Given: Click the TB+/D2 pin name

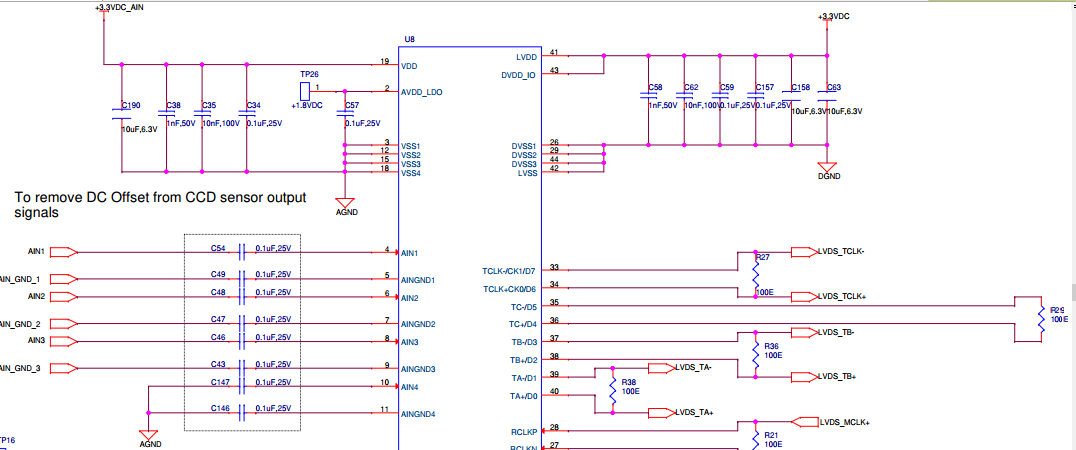Looking at the screenshot, I should [x=523, y=360].
